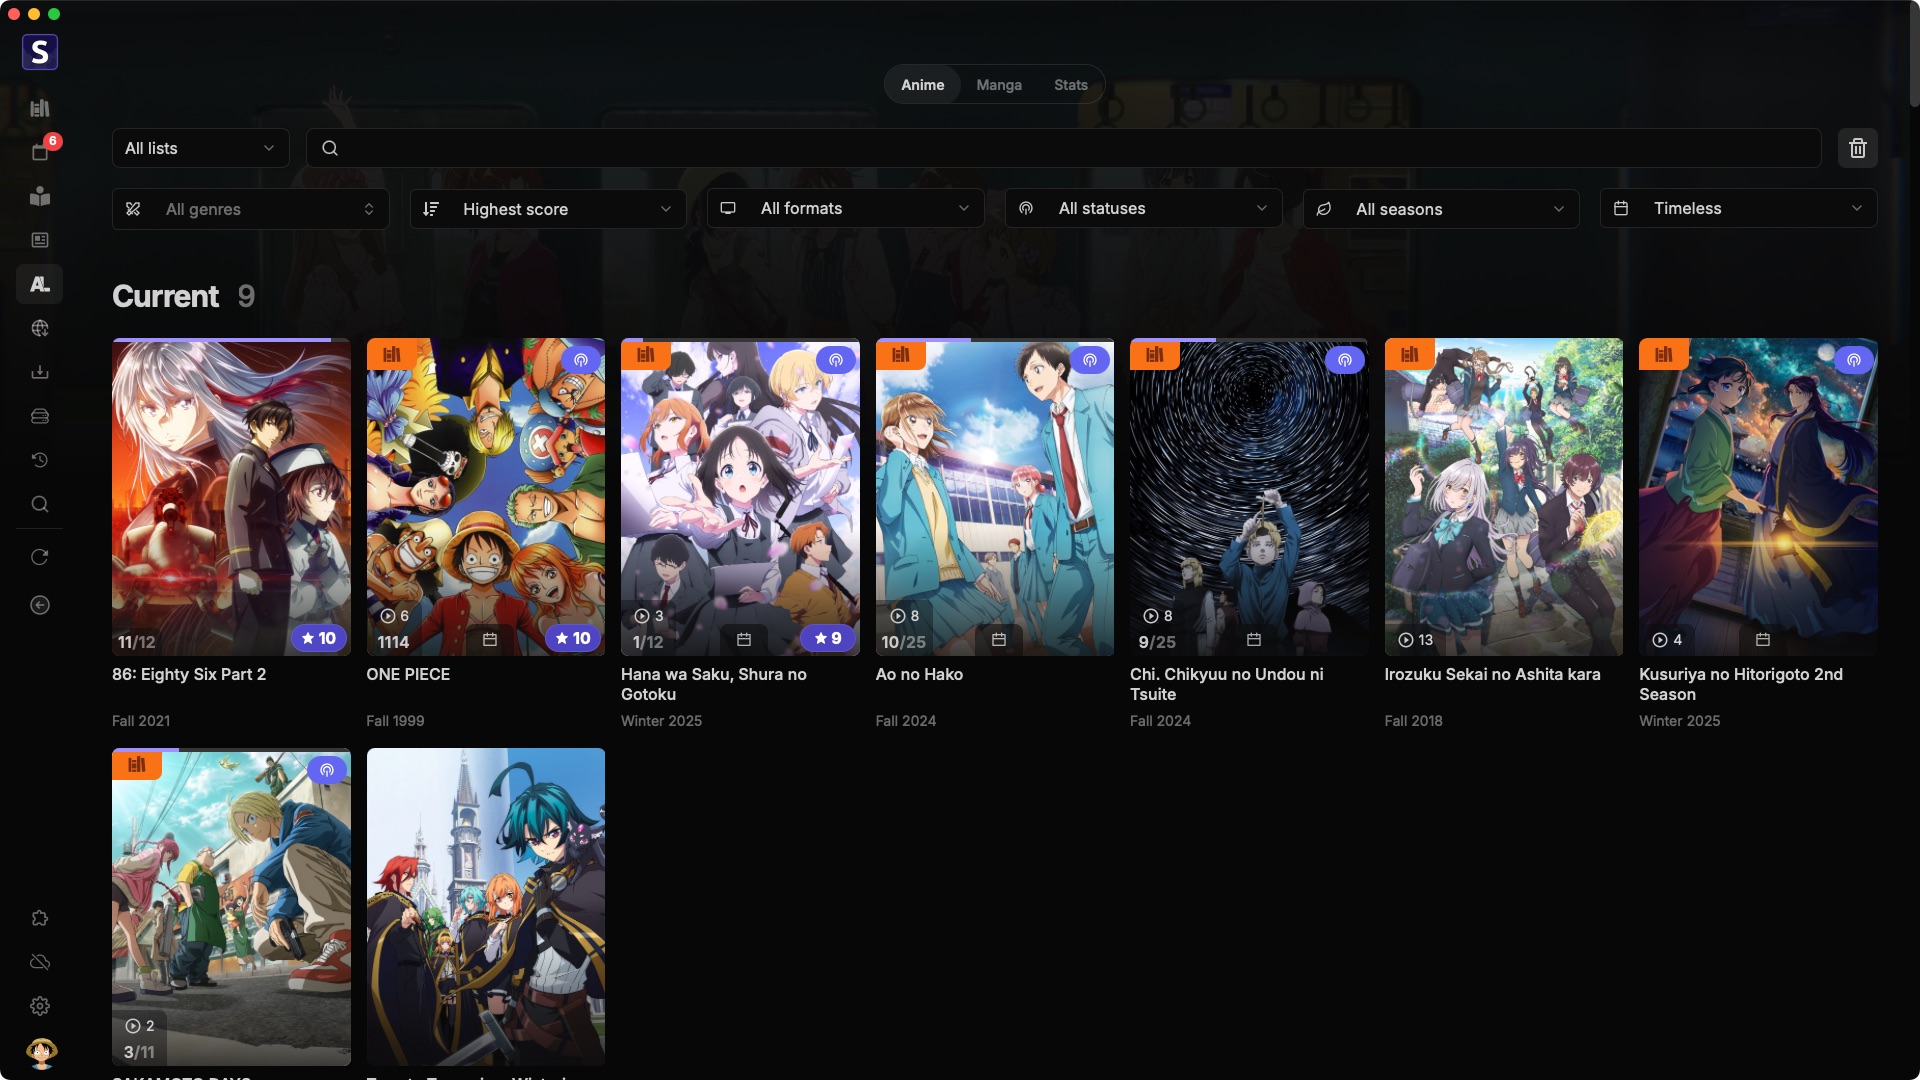The height and width of the screenshot is (1080, 1920).
Task: Click the torrent download sidebar icon
Action: coord(40,372)
